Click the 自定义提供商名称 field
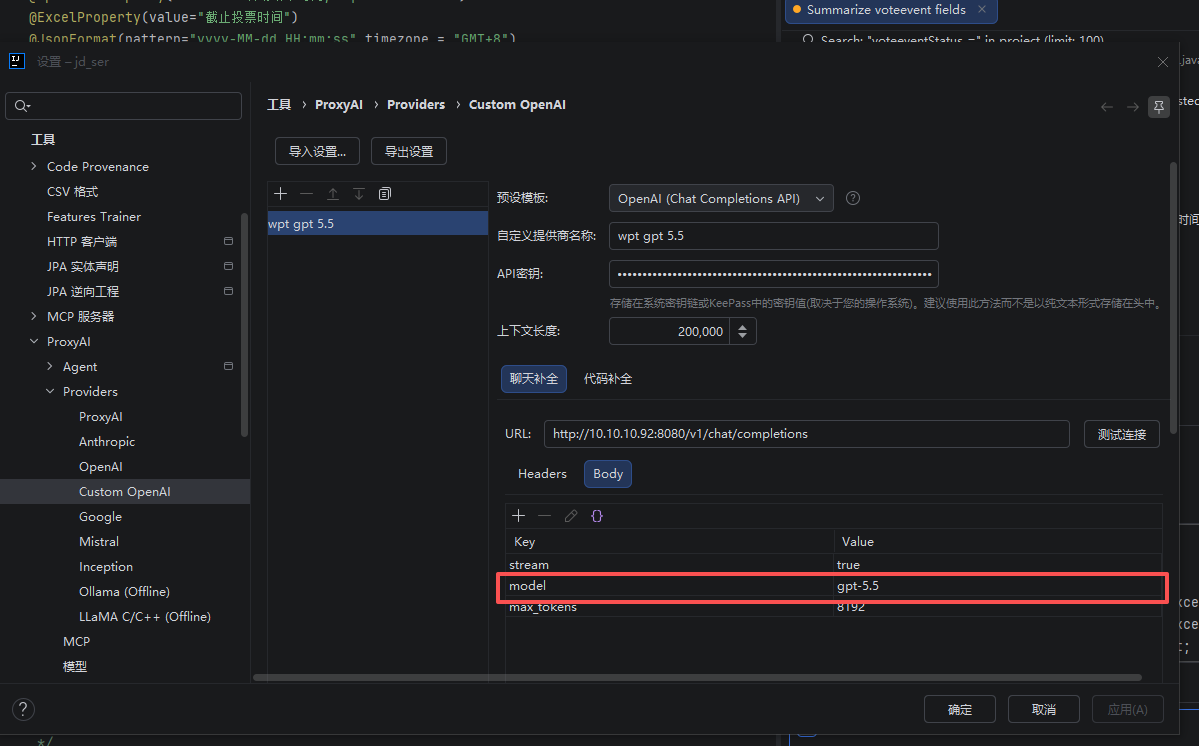Image resolution: width=1199 pixels, height=746 pixels. tap(774, 236)
